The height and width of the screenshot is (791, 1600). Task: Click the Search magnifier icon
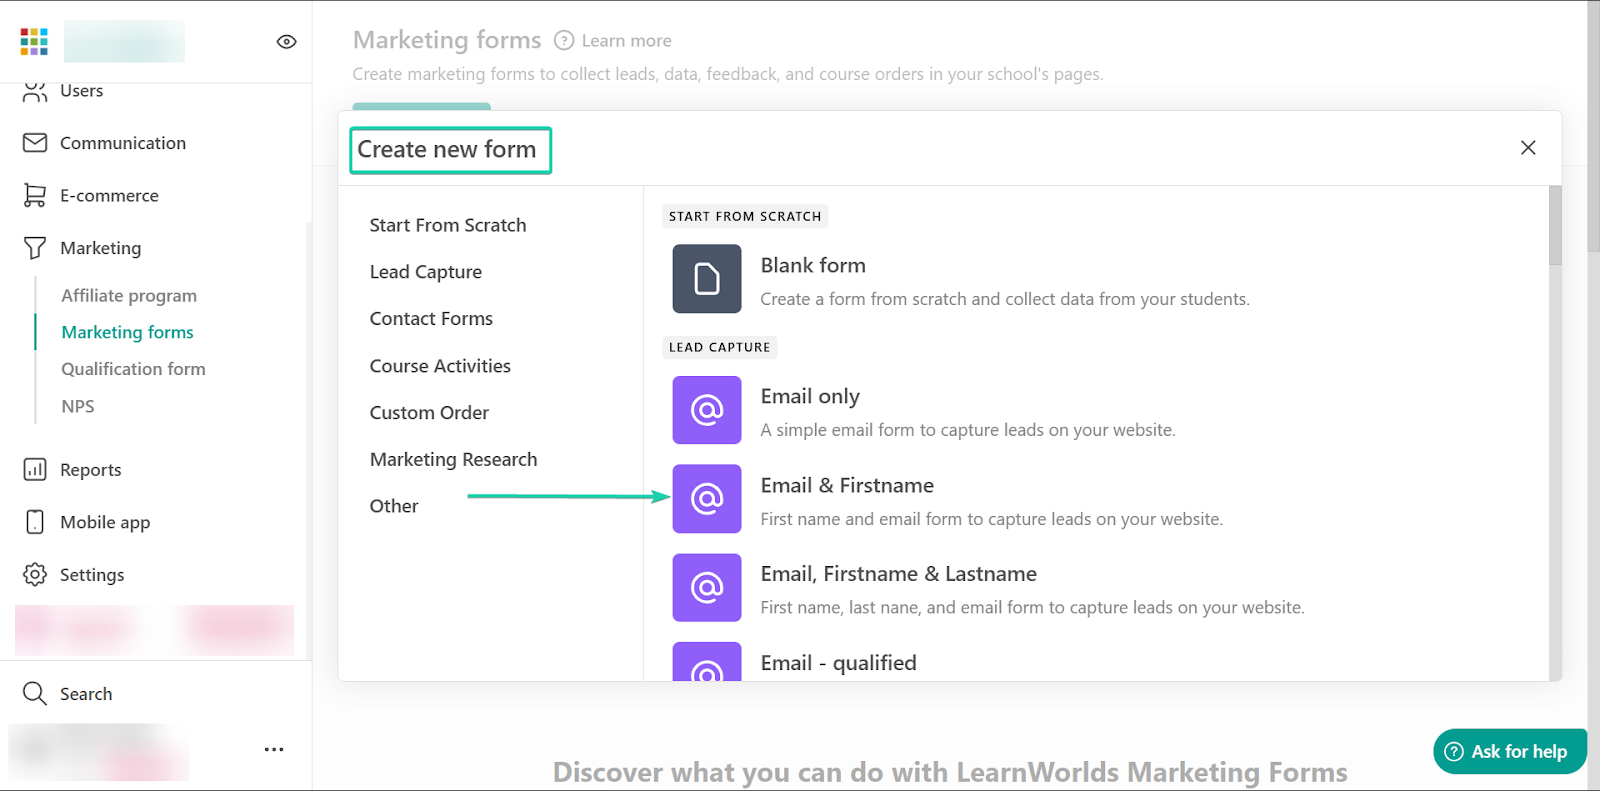[35, 694]
